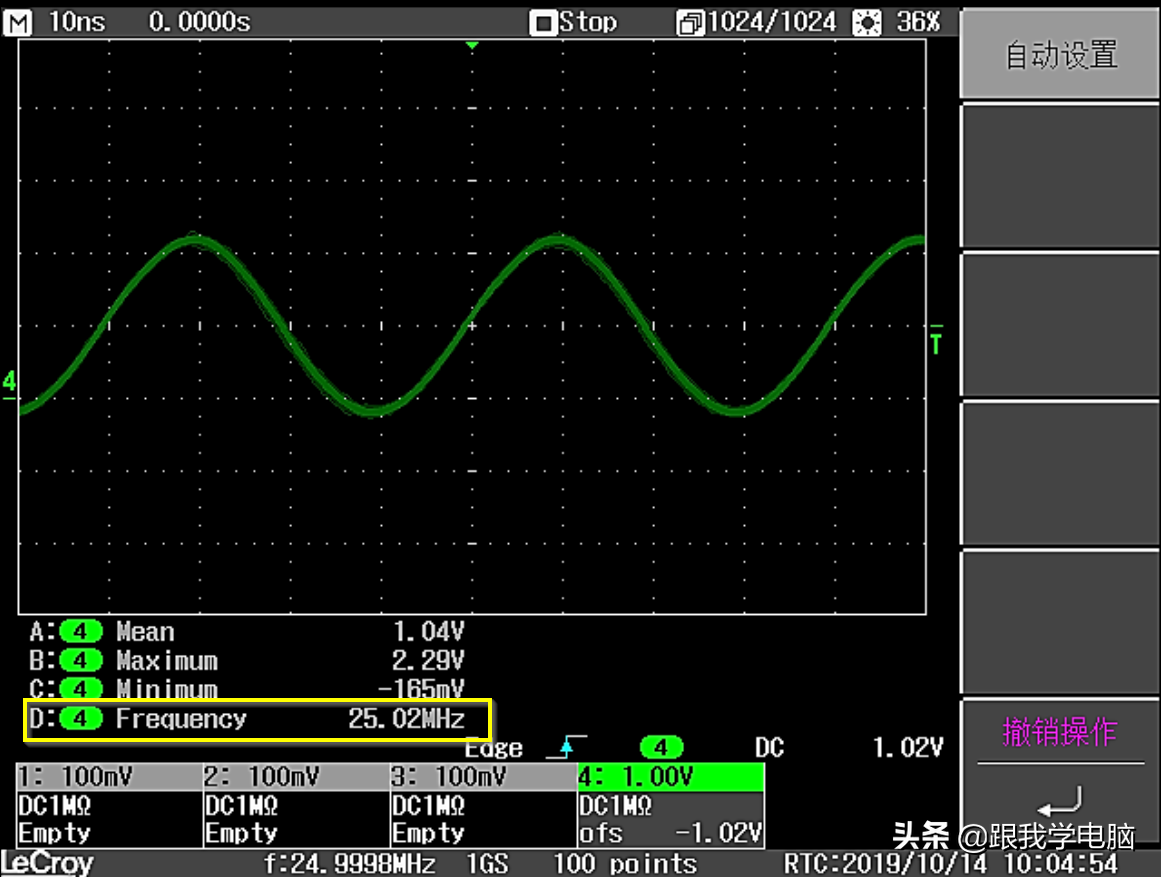The width and height of the screenshot is (1161, 877).
Task: Click the 0.0000s delay value
Action: click(x=200, y=22)
